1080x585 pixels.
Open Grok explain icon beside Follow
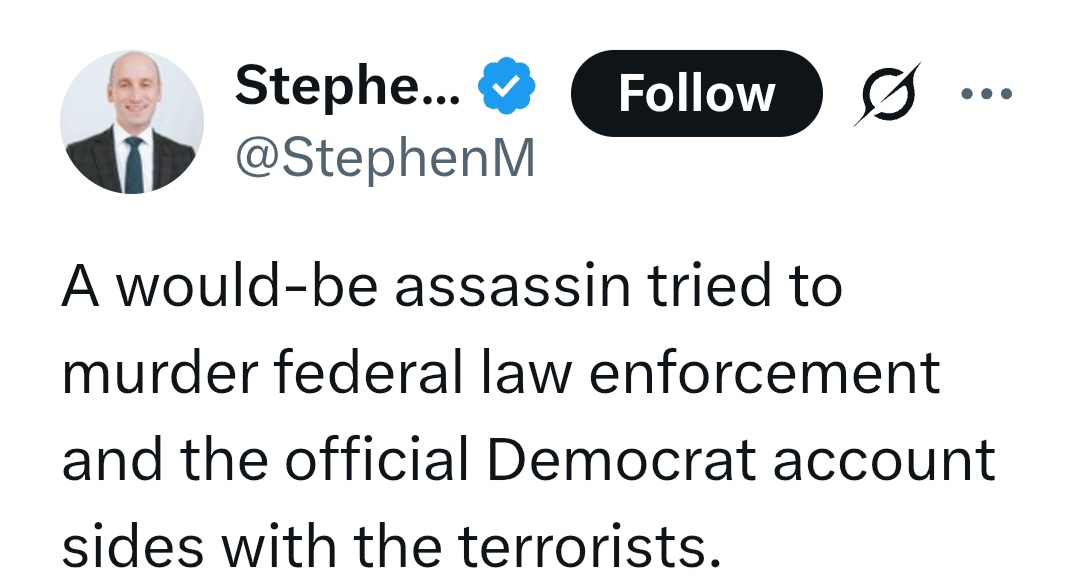(x=886, y=94)
